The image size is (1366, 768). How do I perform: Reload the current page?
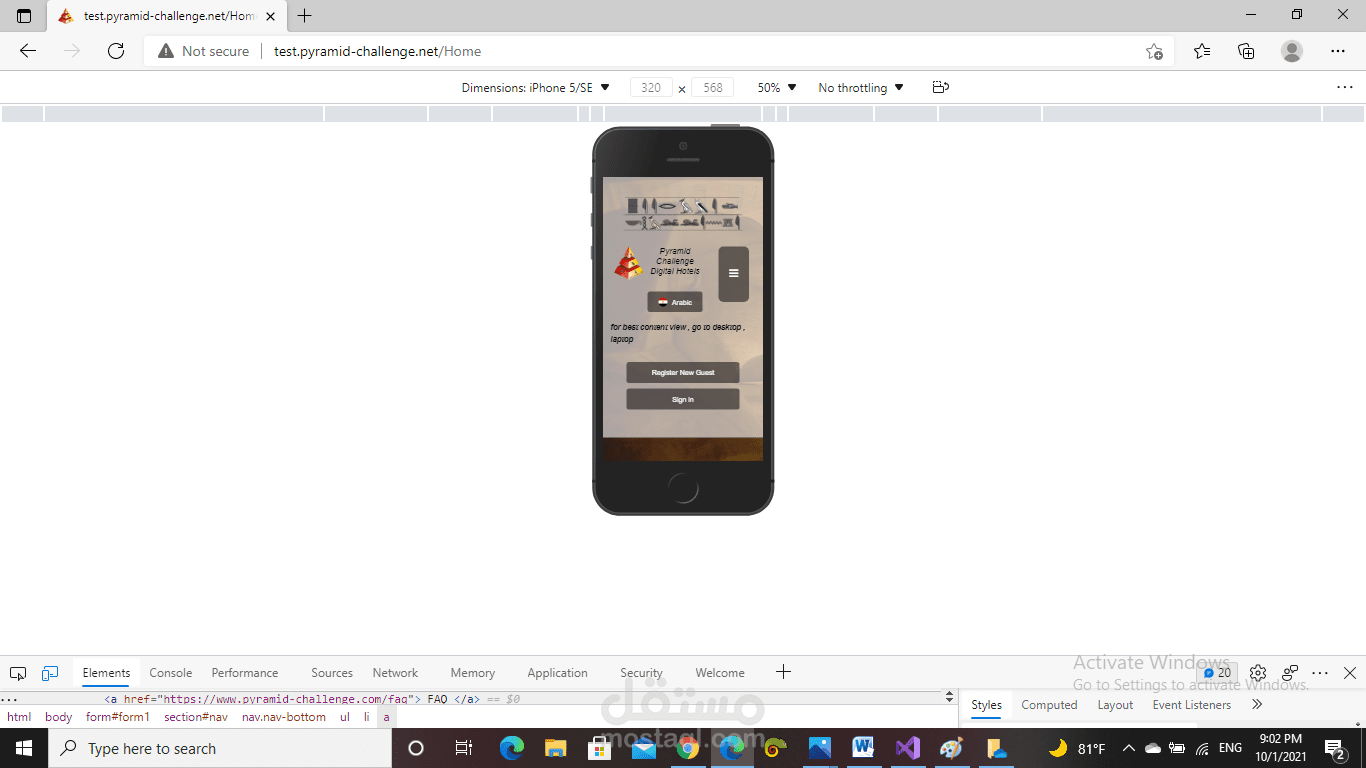(116, 51)
